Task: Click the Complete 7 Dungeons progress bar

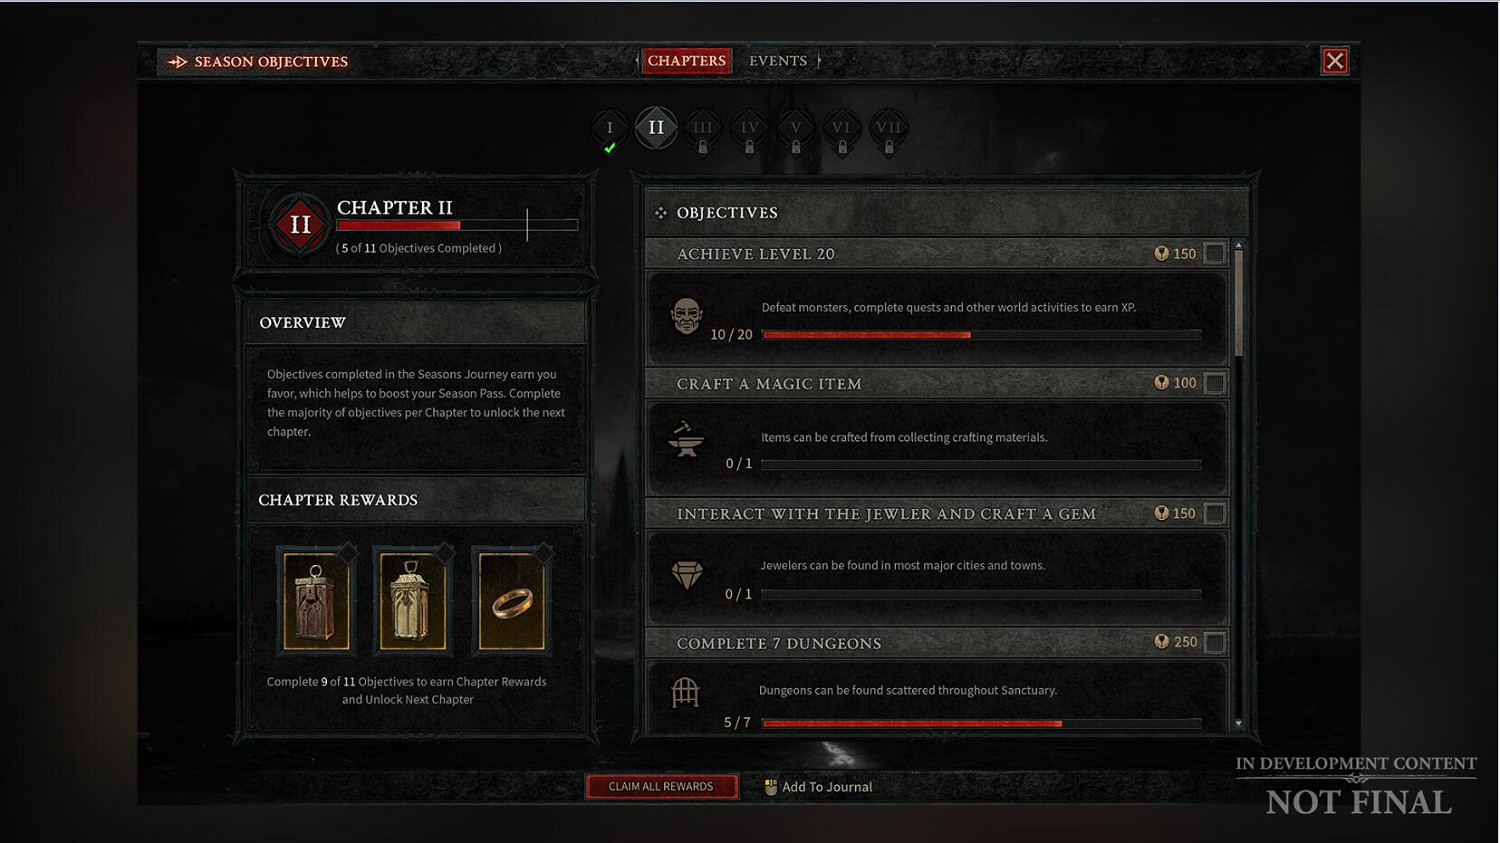Action: (x=981, y=723)
